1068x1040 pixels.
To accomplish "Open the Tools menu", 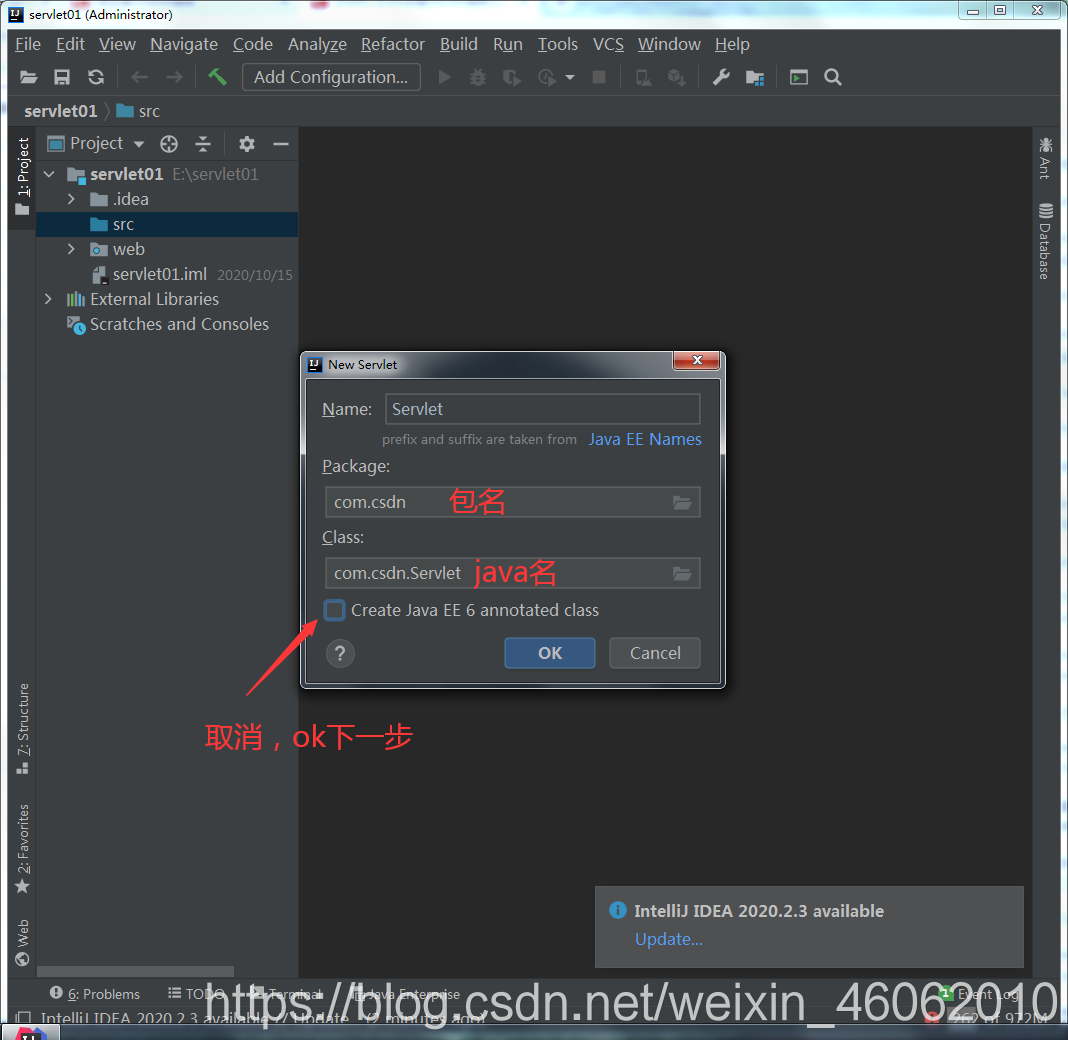I will pyautogui.click(x=557, y=44).
